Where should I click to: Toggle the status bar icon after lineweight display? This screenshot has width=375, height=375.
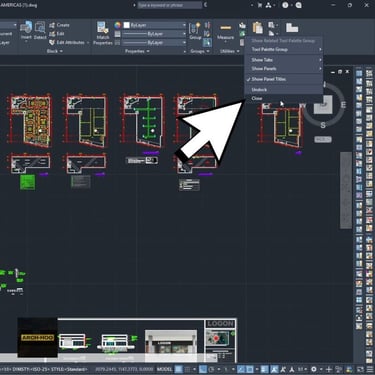[x=274, y=369]
